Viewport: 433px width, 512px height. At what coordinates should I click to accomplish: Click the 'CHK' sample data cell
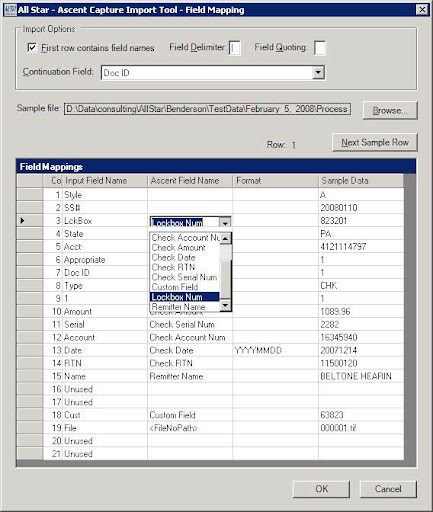(x=361, y=286)
